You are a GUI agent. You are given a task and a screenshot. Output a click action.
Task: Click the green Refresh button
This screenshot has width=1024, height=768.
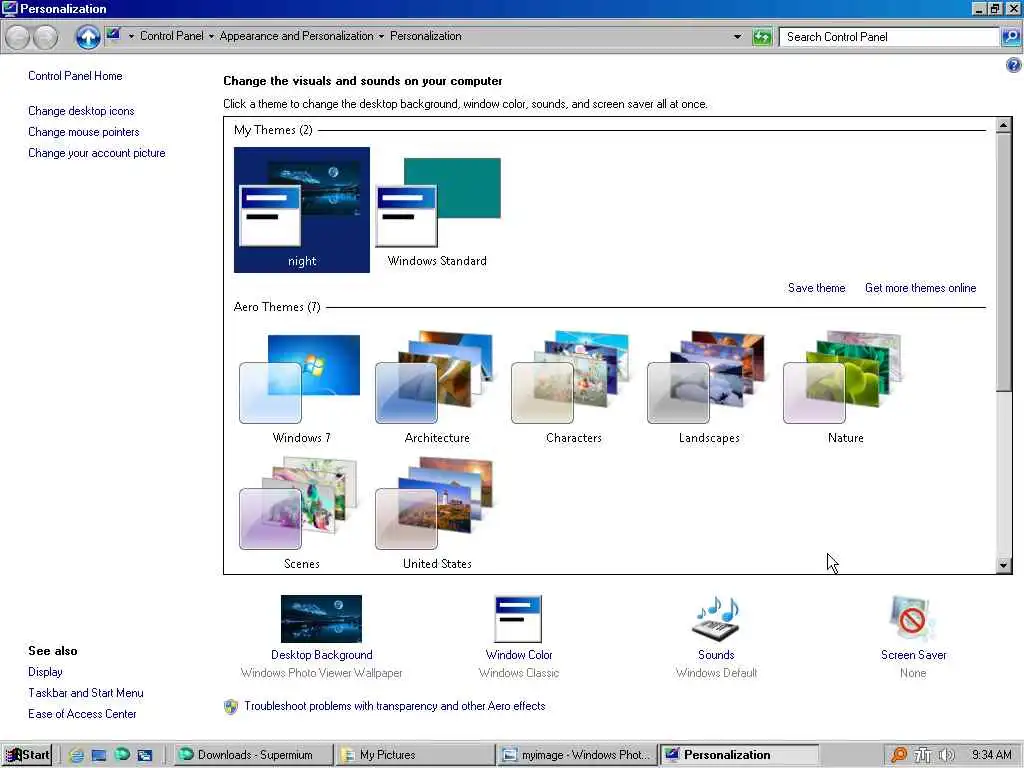762,37
